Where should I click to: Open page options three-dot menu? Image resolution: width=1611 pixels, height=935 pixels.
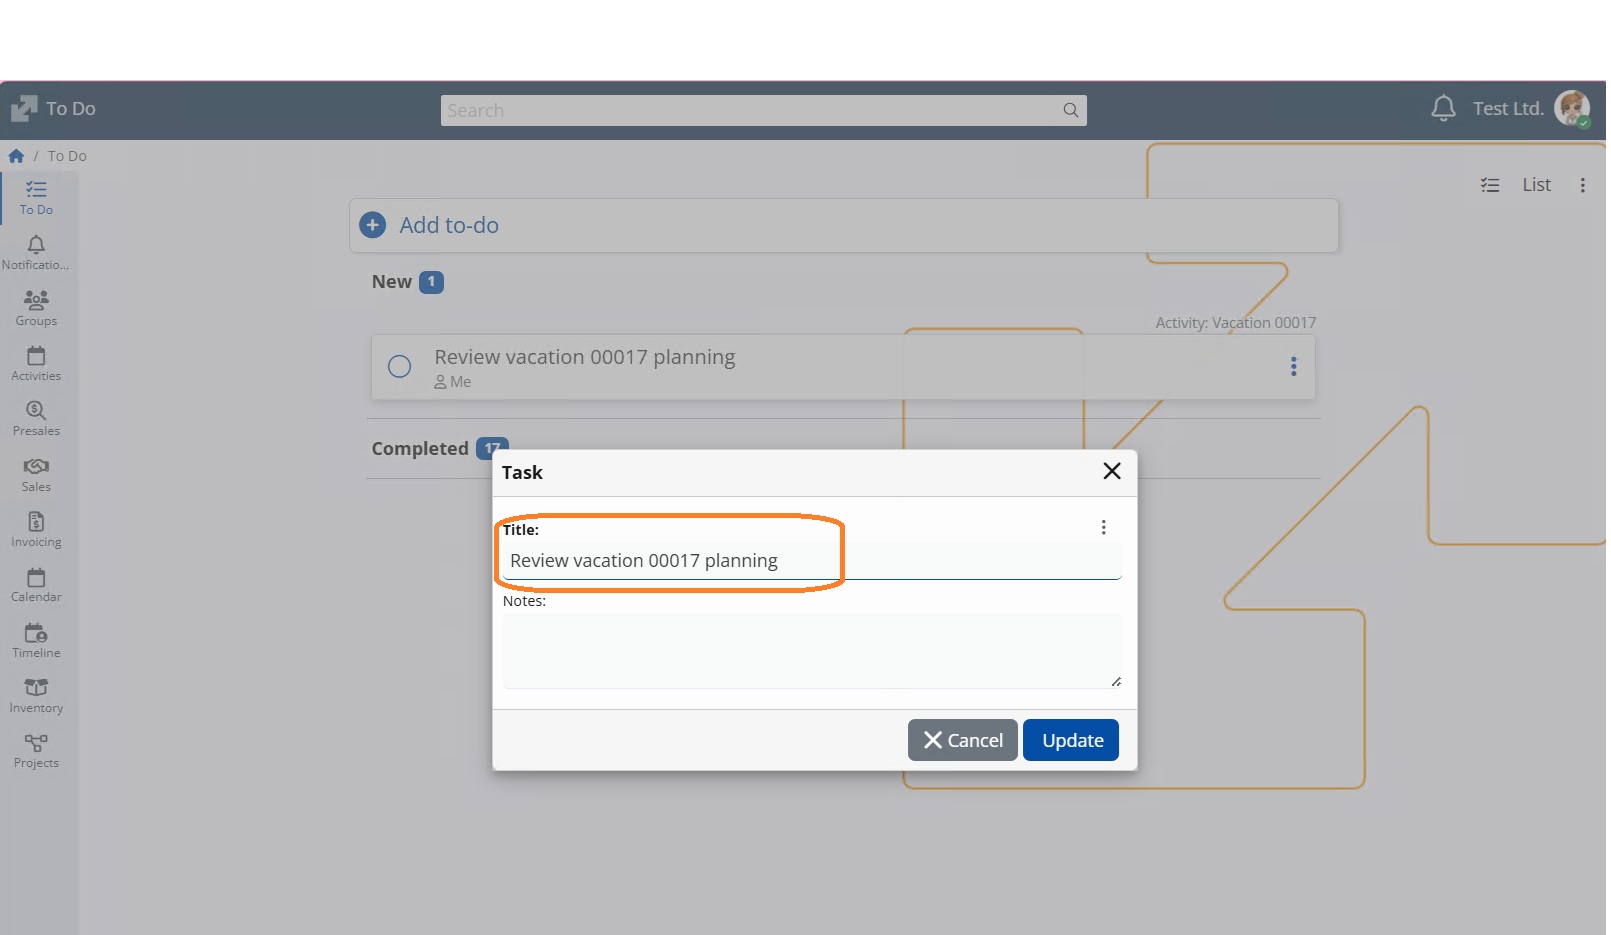point(1582,185)
